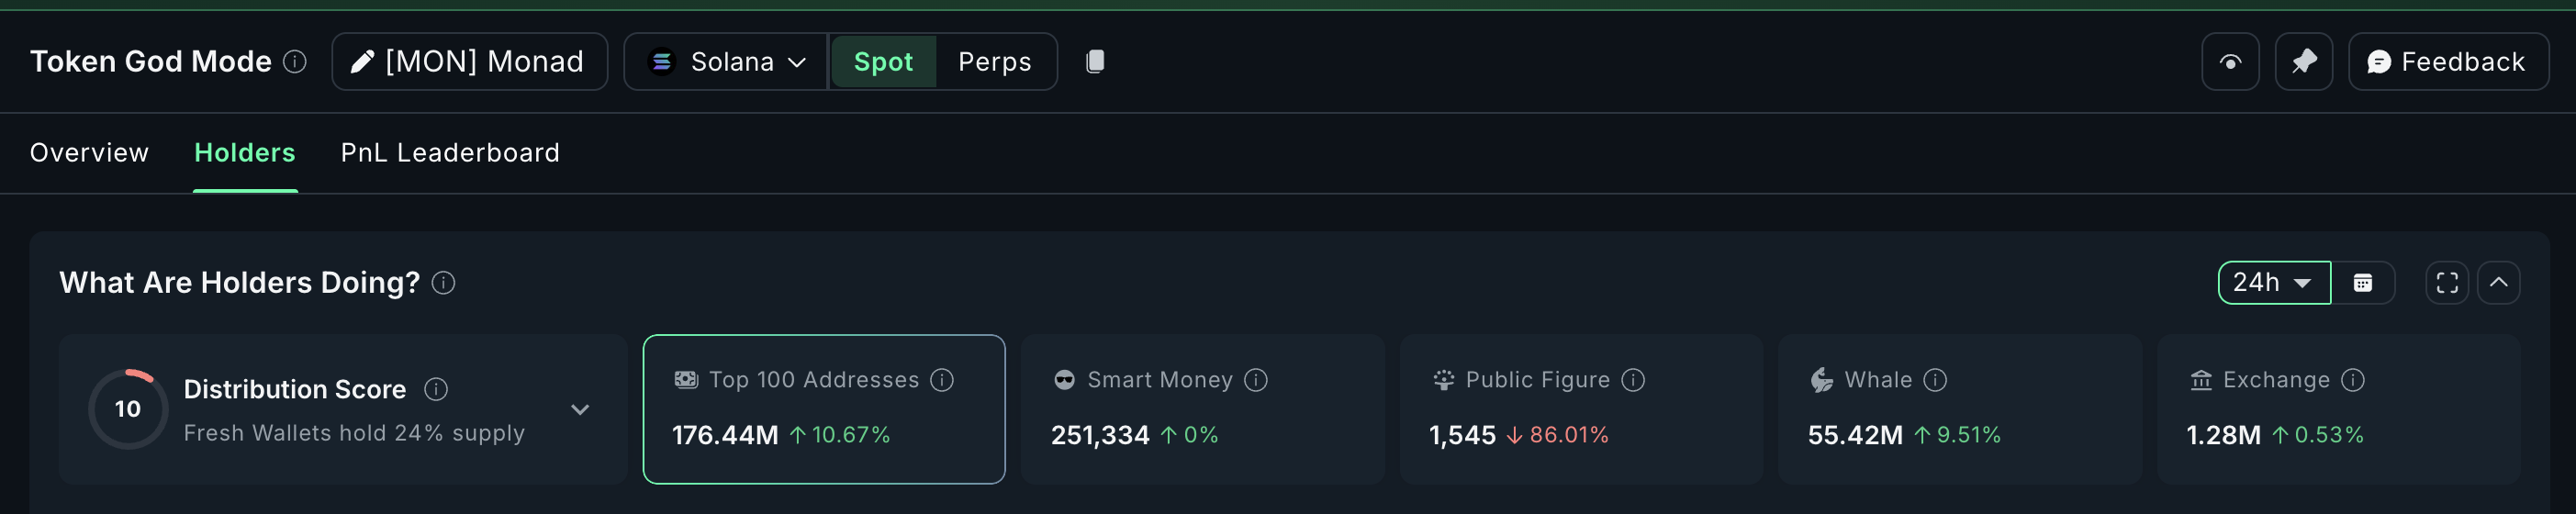
Task: Open the Solana chain dropdown
Action: 727,62
